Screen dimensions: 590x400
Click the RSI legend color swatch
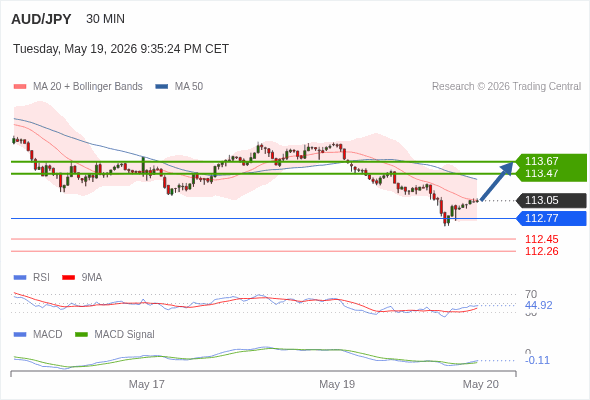click(x=20, y=278)
